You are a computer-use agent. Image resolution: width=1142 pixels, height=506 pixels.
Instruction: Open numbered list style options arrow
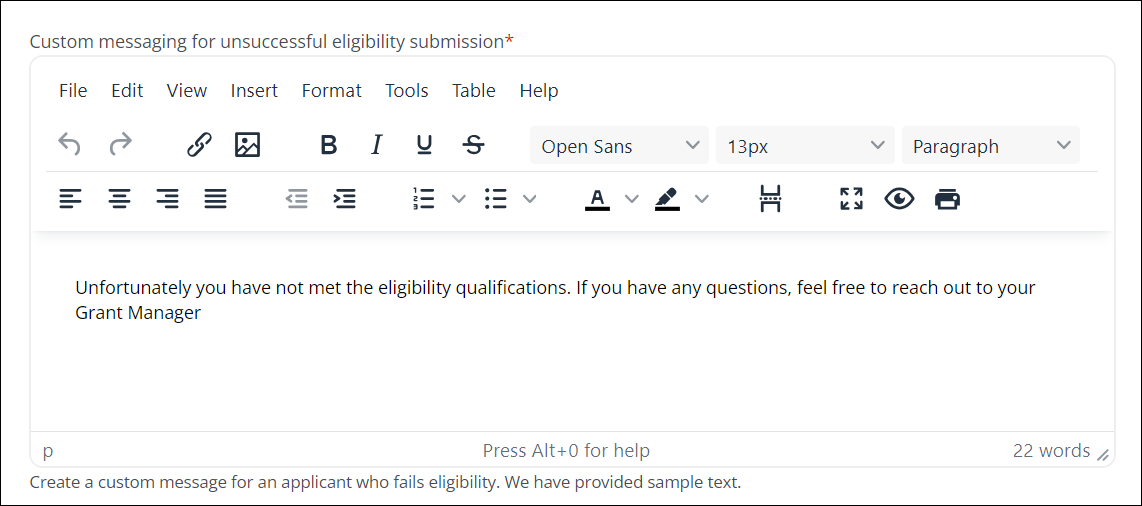(x=459, y=198)
